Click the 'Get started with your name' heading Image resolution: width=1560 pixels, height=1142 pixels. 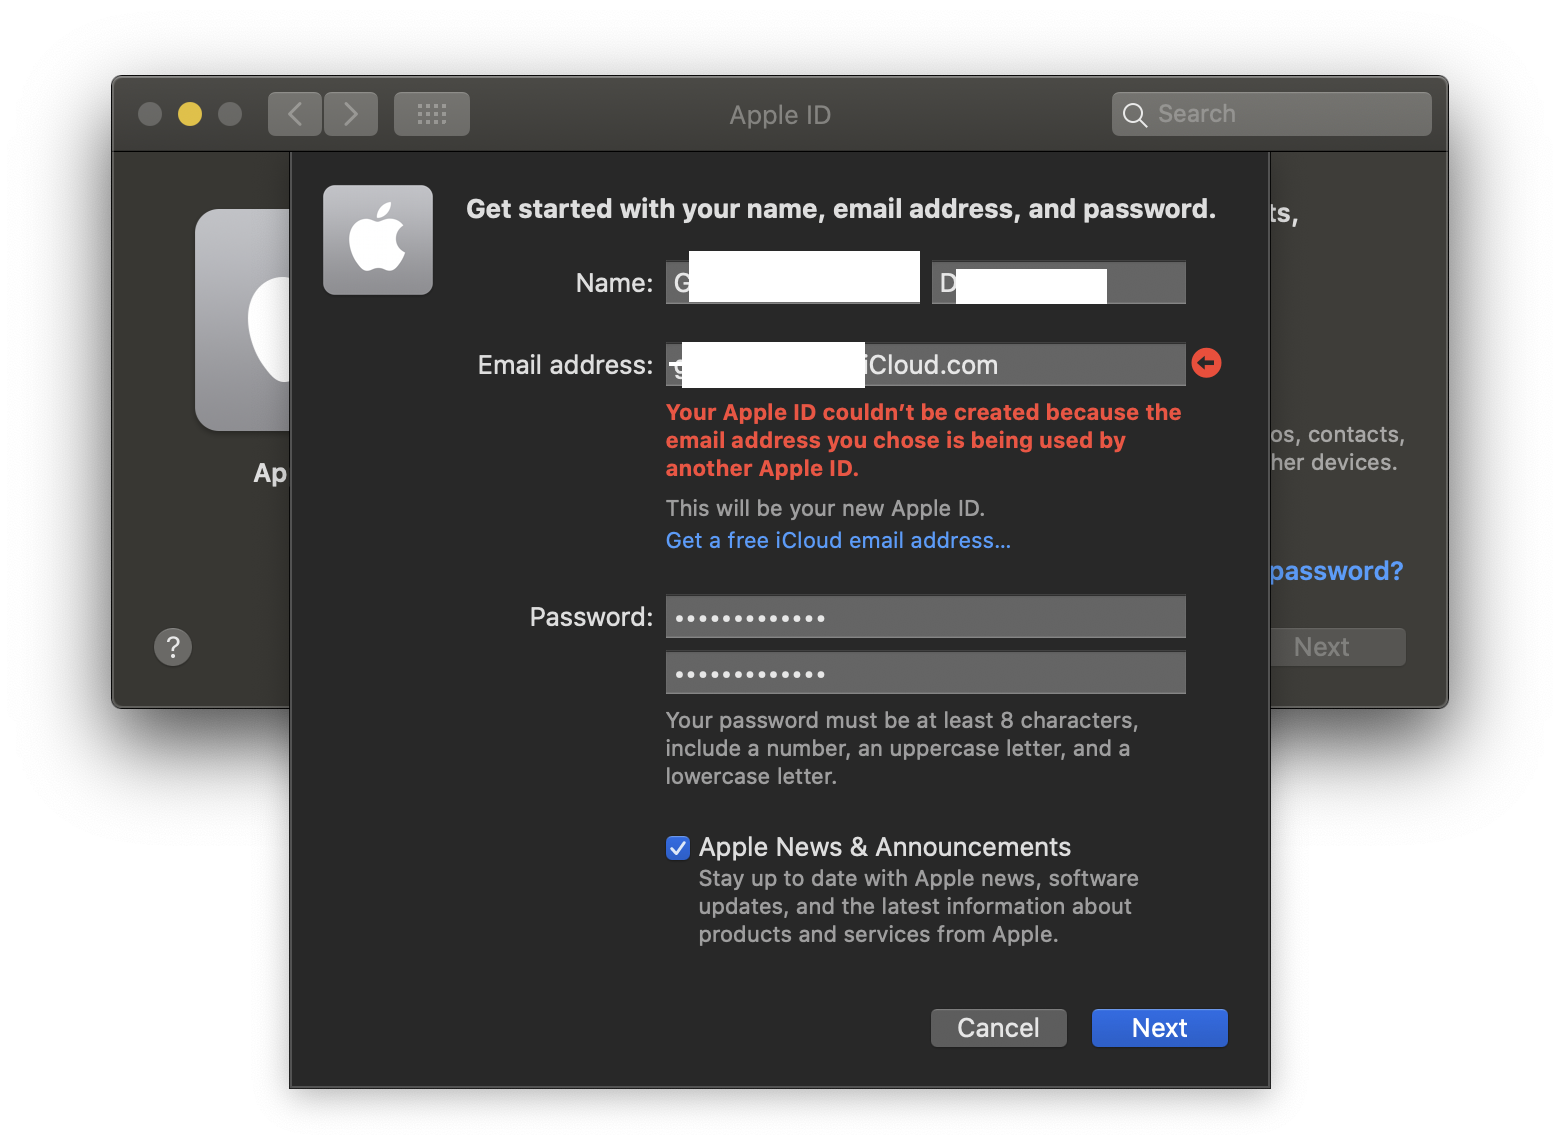coord(841,209)
